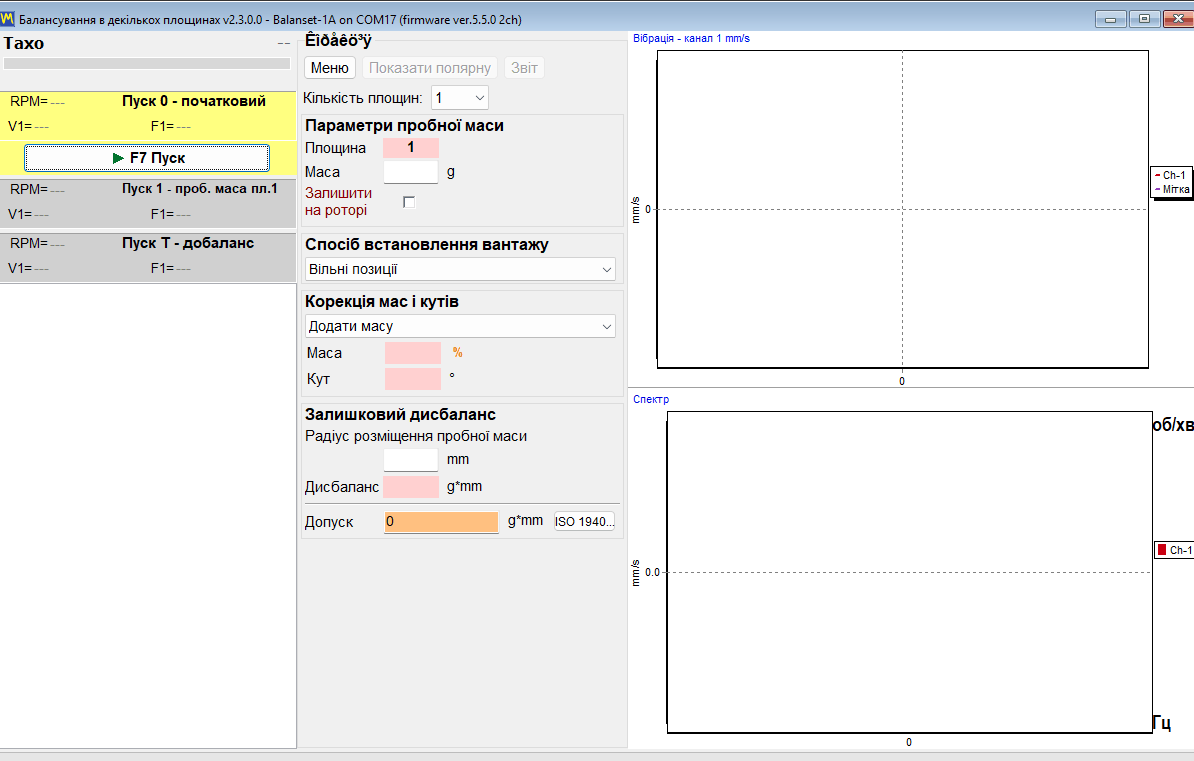Click the Площина field showing 1
Screen dimensions: 1194x761
[x=410, y=148]
